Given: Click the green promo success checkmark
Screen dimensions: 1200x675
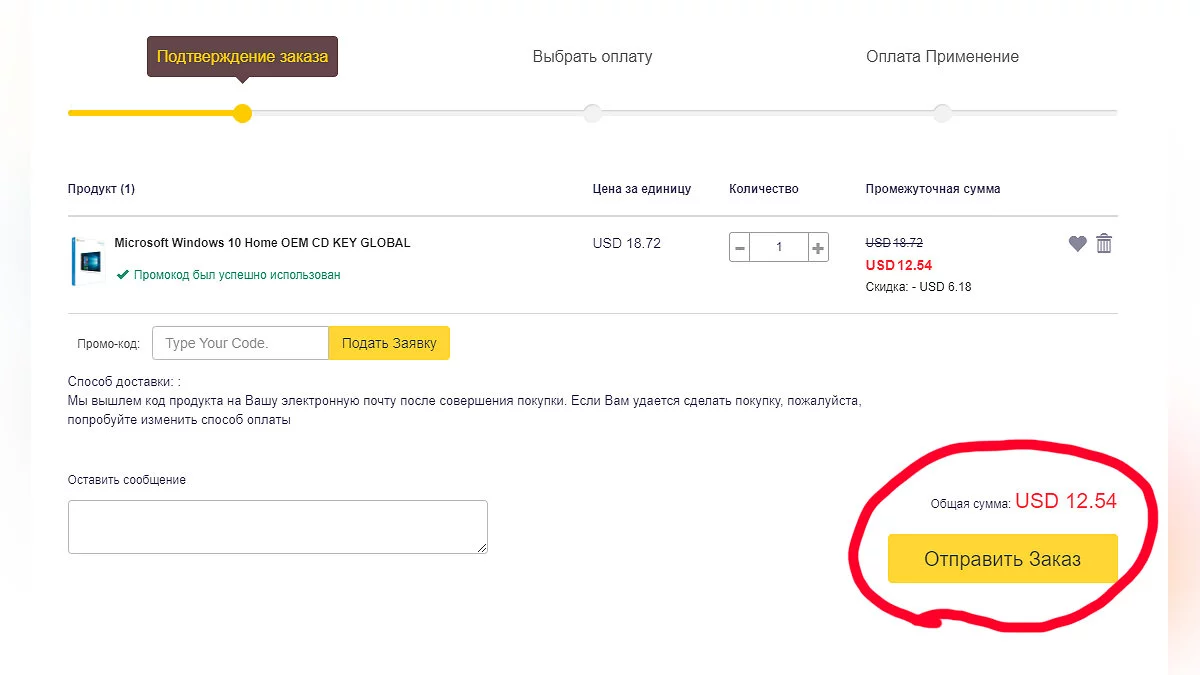Looking at the screenshot, I should pyautogui.click(x=122, y=274).
